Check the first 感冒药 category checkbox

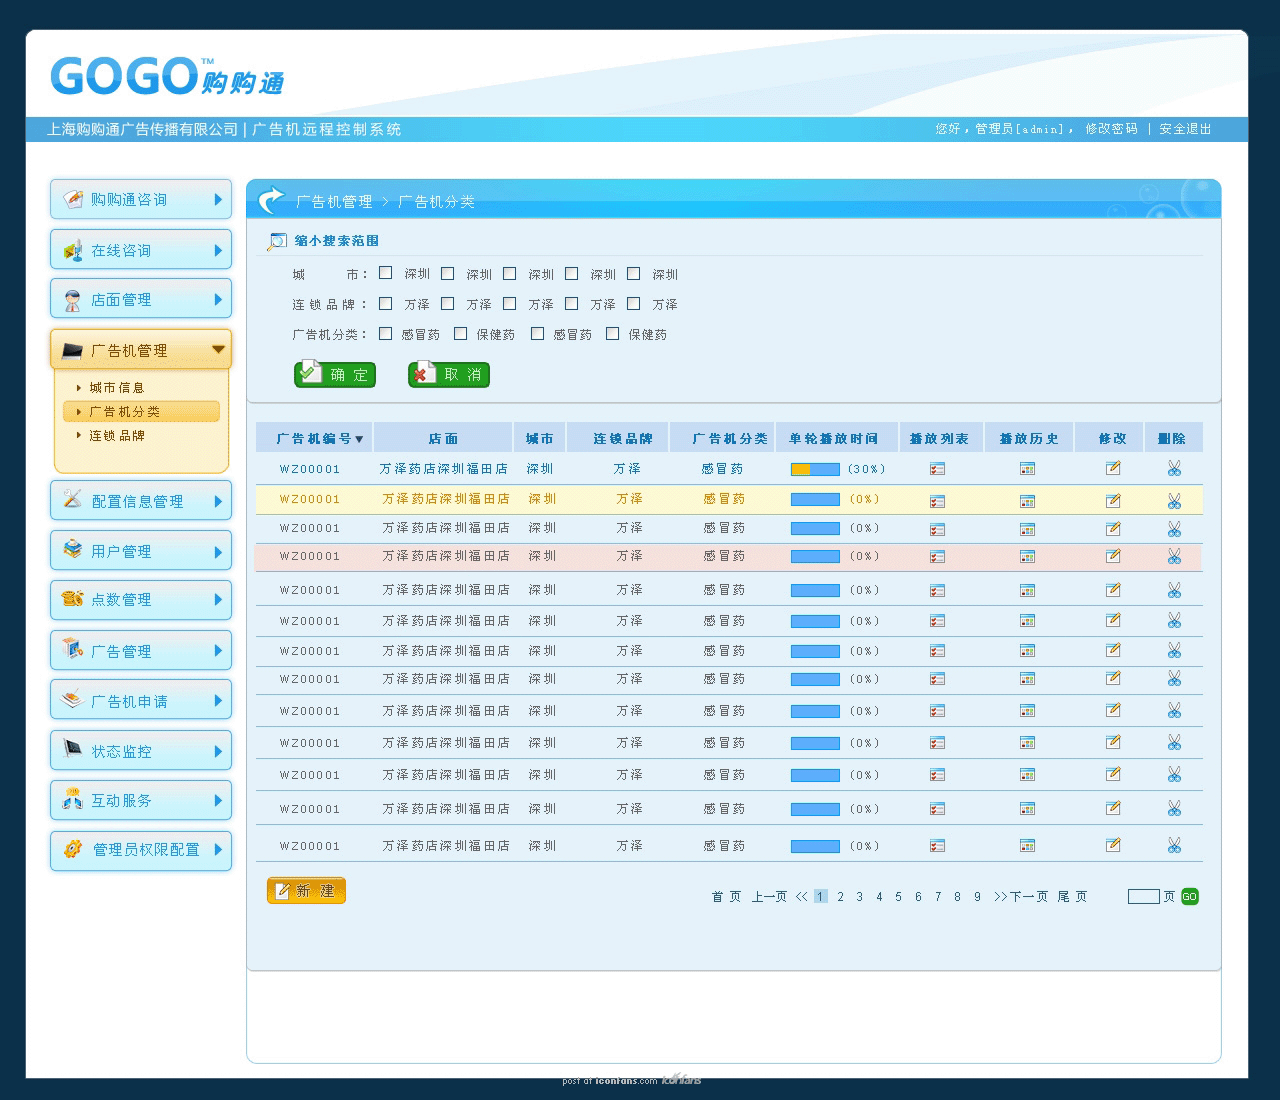coord(385,333)
